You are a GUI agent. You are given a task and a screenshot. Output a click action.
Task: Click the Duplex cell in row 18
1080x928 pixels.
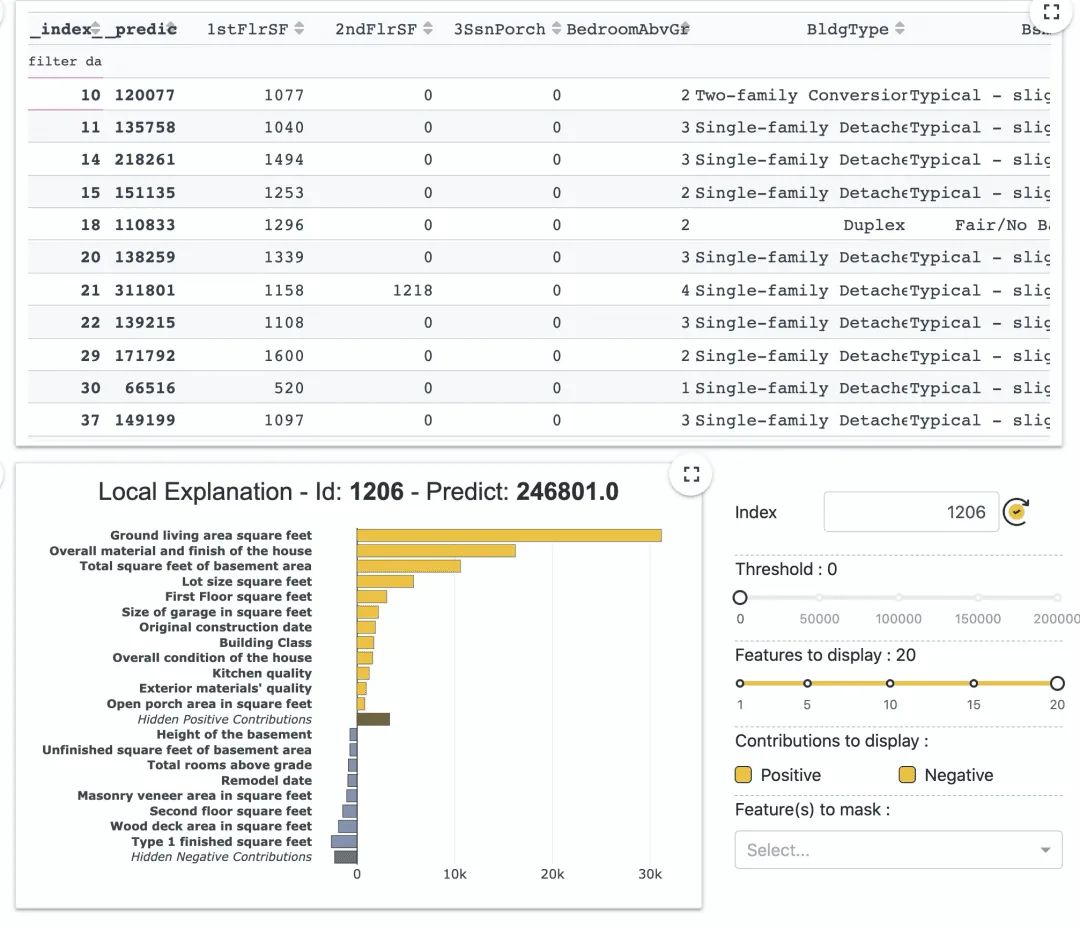tap(873, 225)
